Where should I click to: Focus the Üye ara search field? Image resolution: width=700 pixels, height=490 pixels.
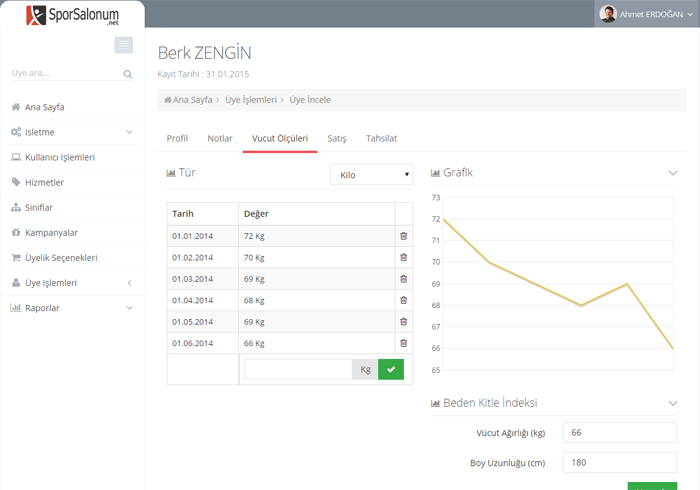coord(66,73)
